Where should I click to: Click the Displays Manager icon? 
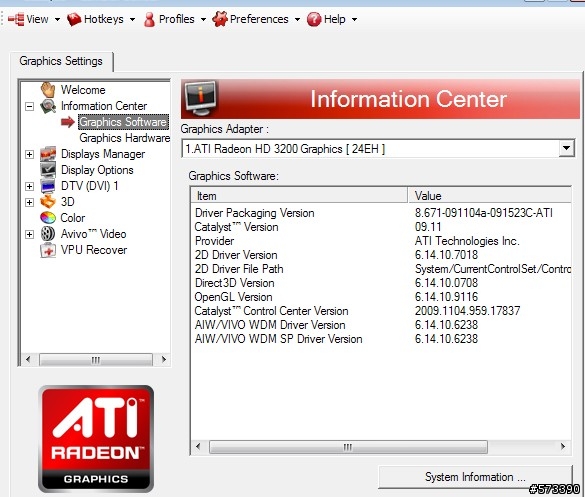tap(48, 154)
